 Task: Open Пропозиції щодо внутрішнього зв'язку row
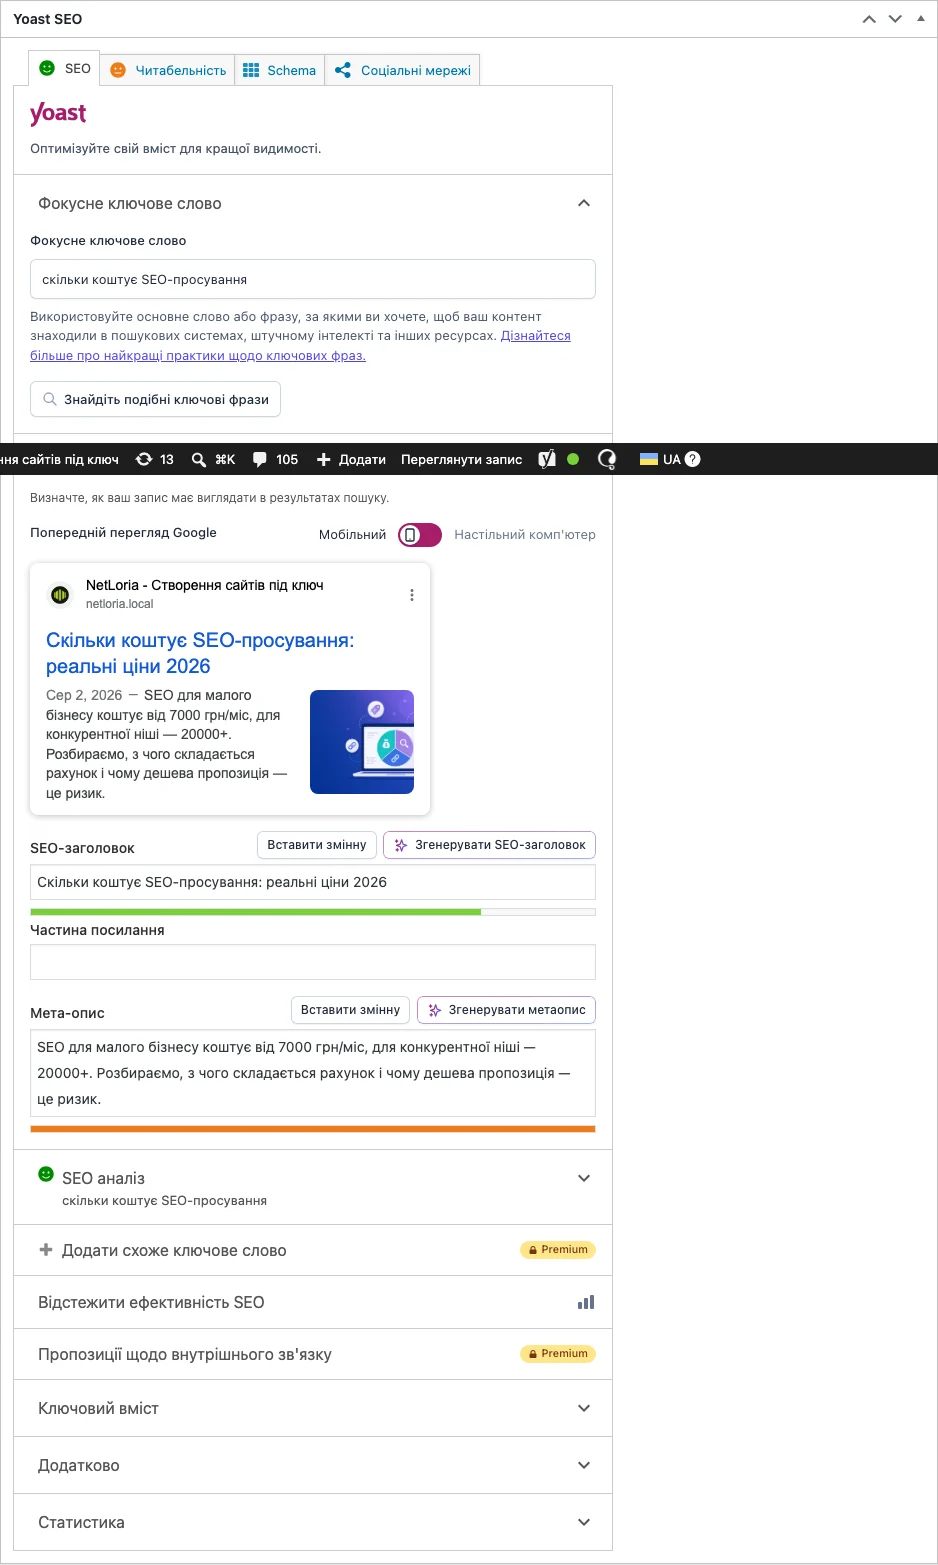[x=313, y=1354]
